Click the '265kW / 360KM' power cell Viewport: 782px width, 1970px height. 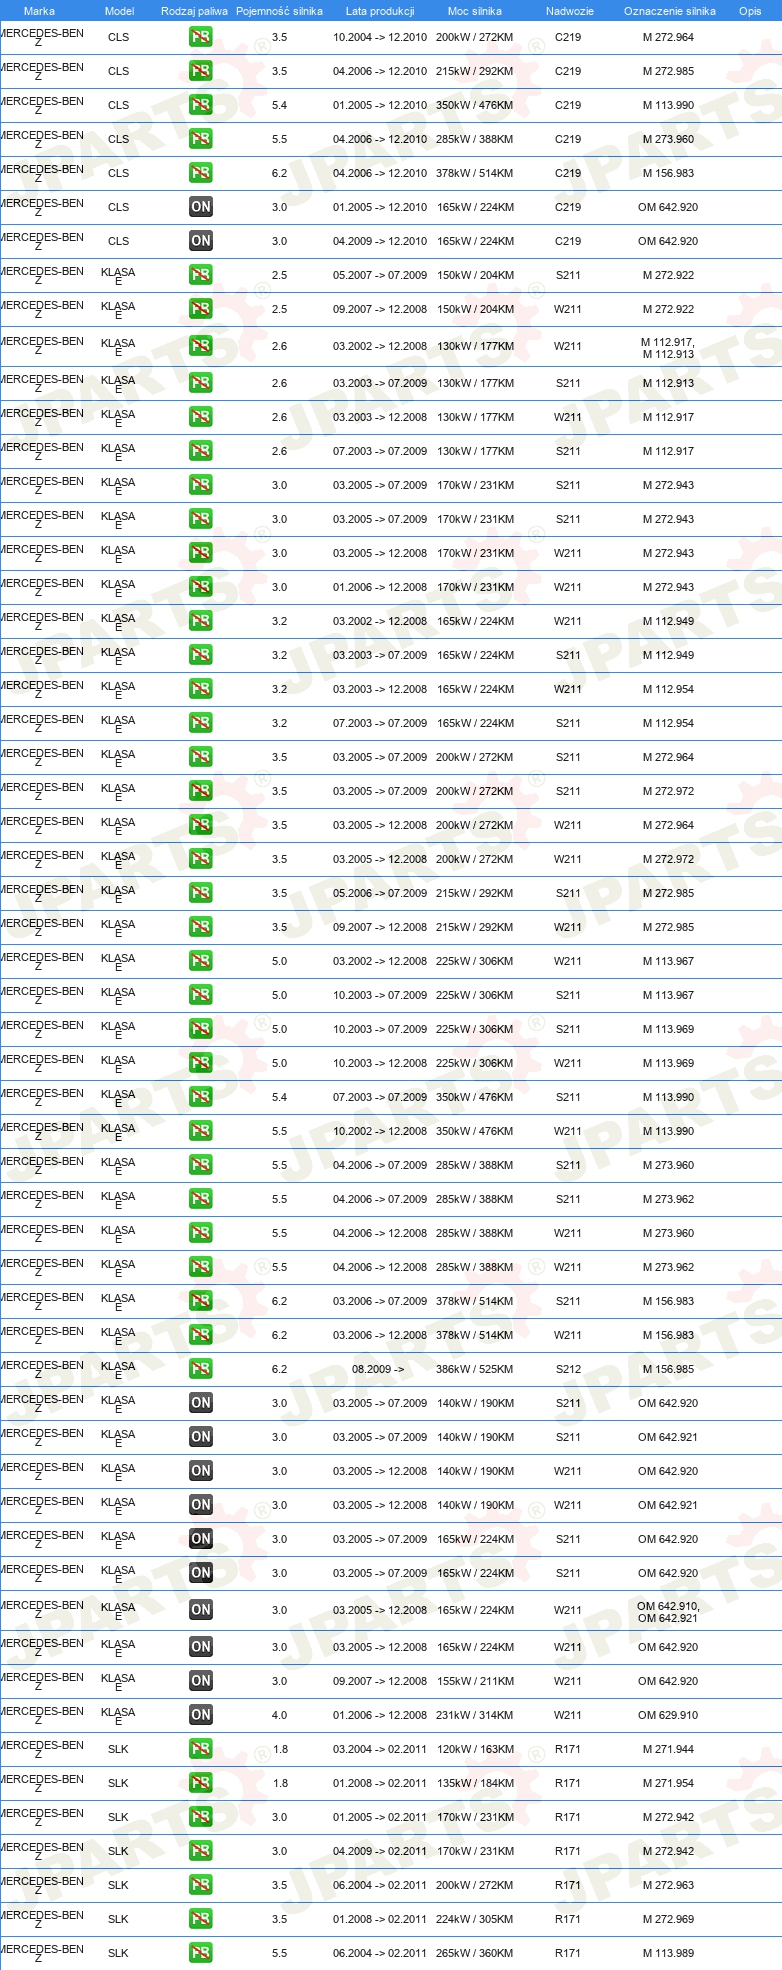pos(475,1953)
